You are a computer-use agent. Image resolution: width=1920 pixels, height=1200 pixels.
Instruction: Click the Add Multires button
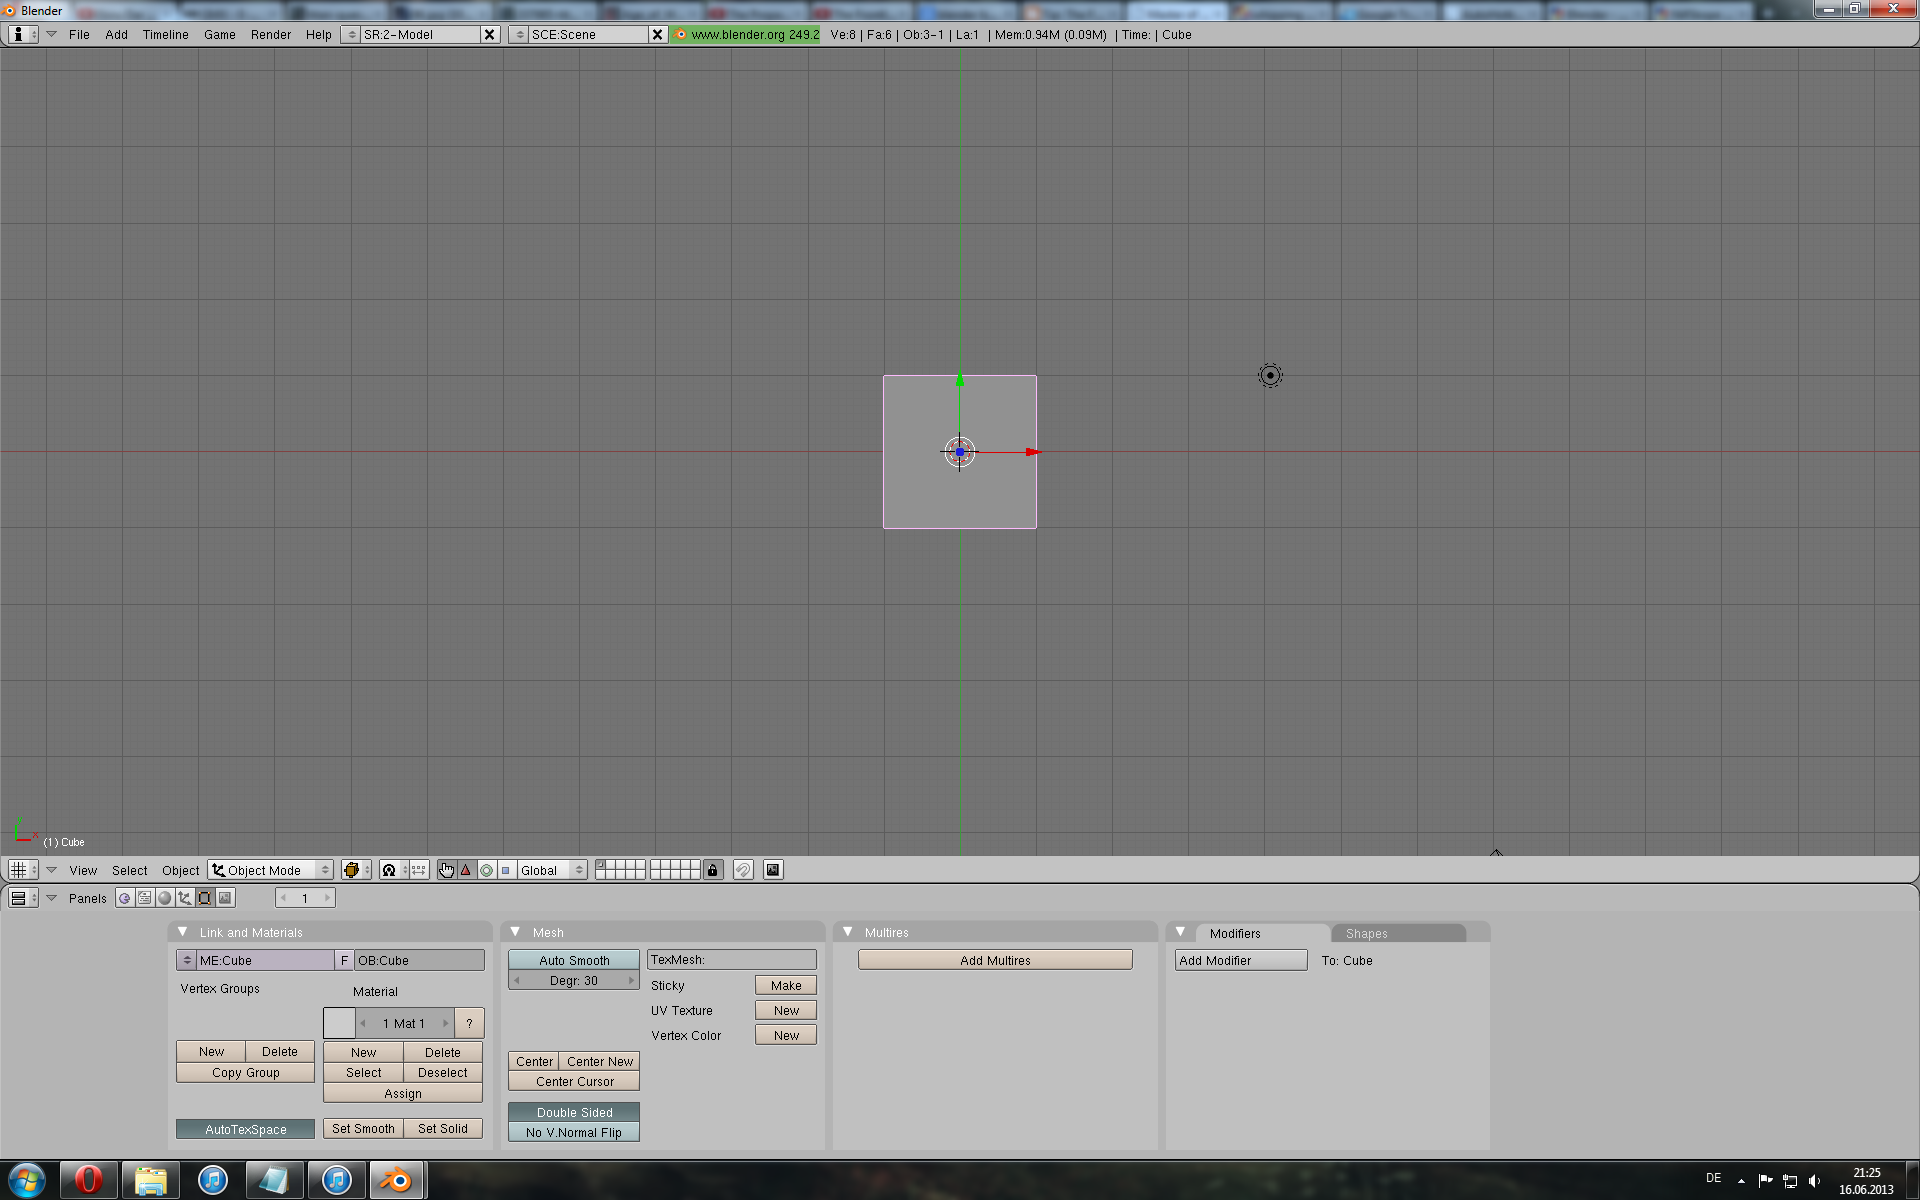click(x=995, y=960)
